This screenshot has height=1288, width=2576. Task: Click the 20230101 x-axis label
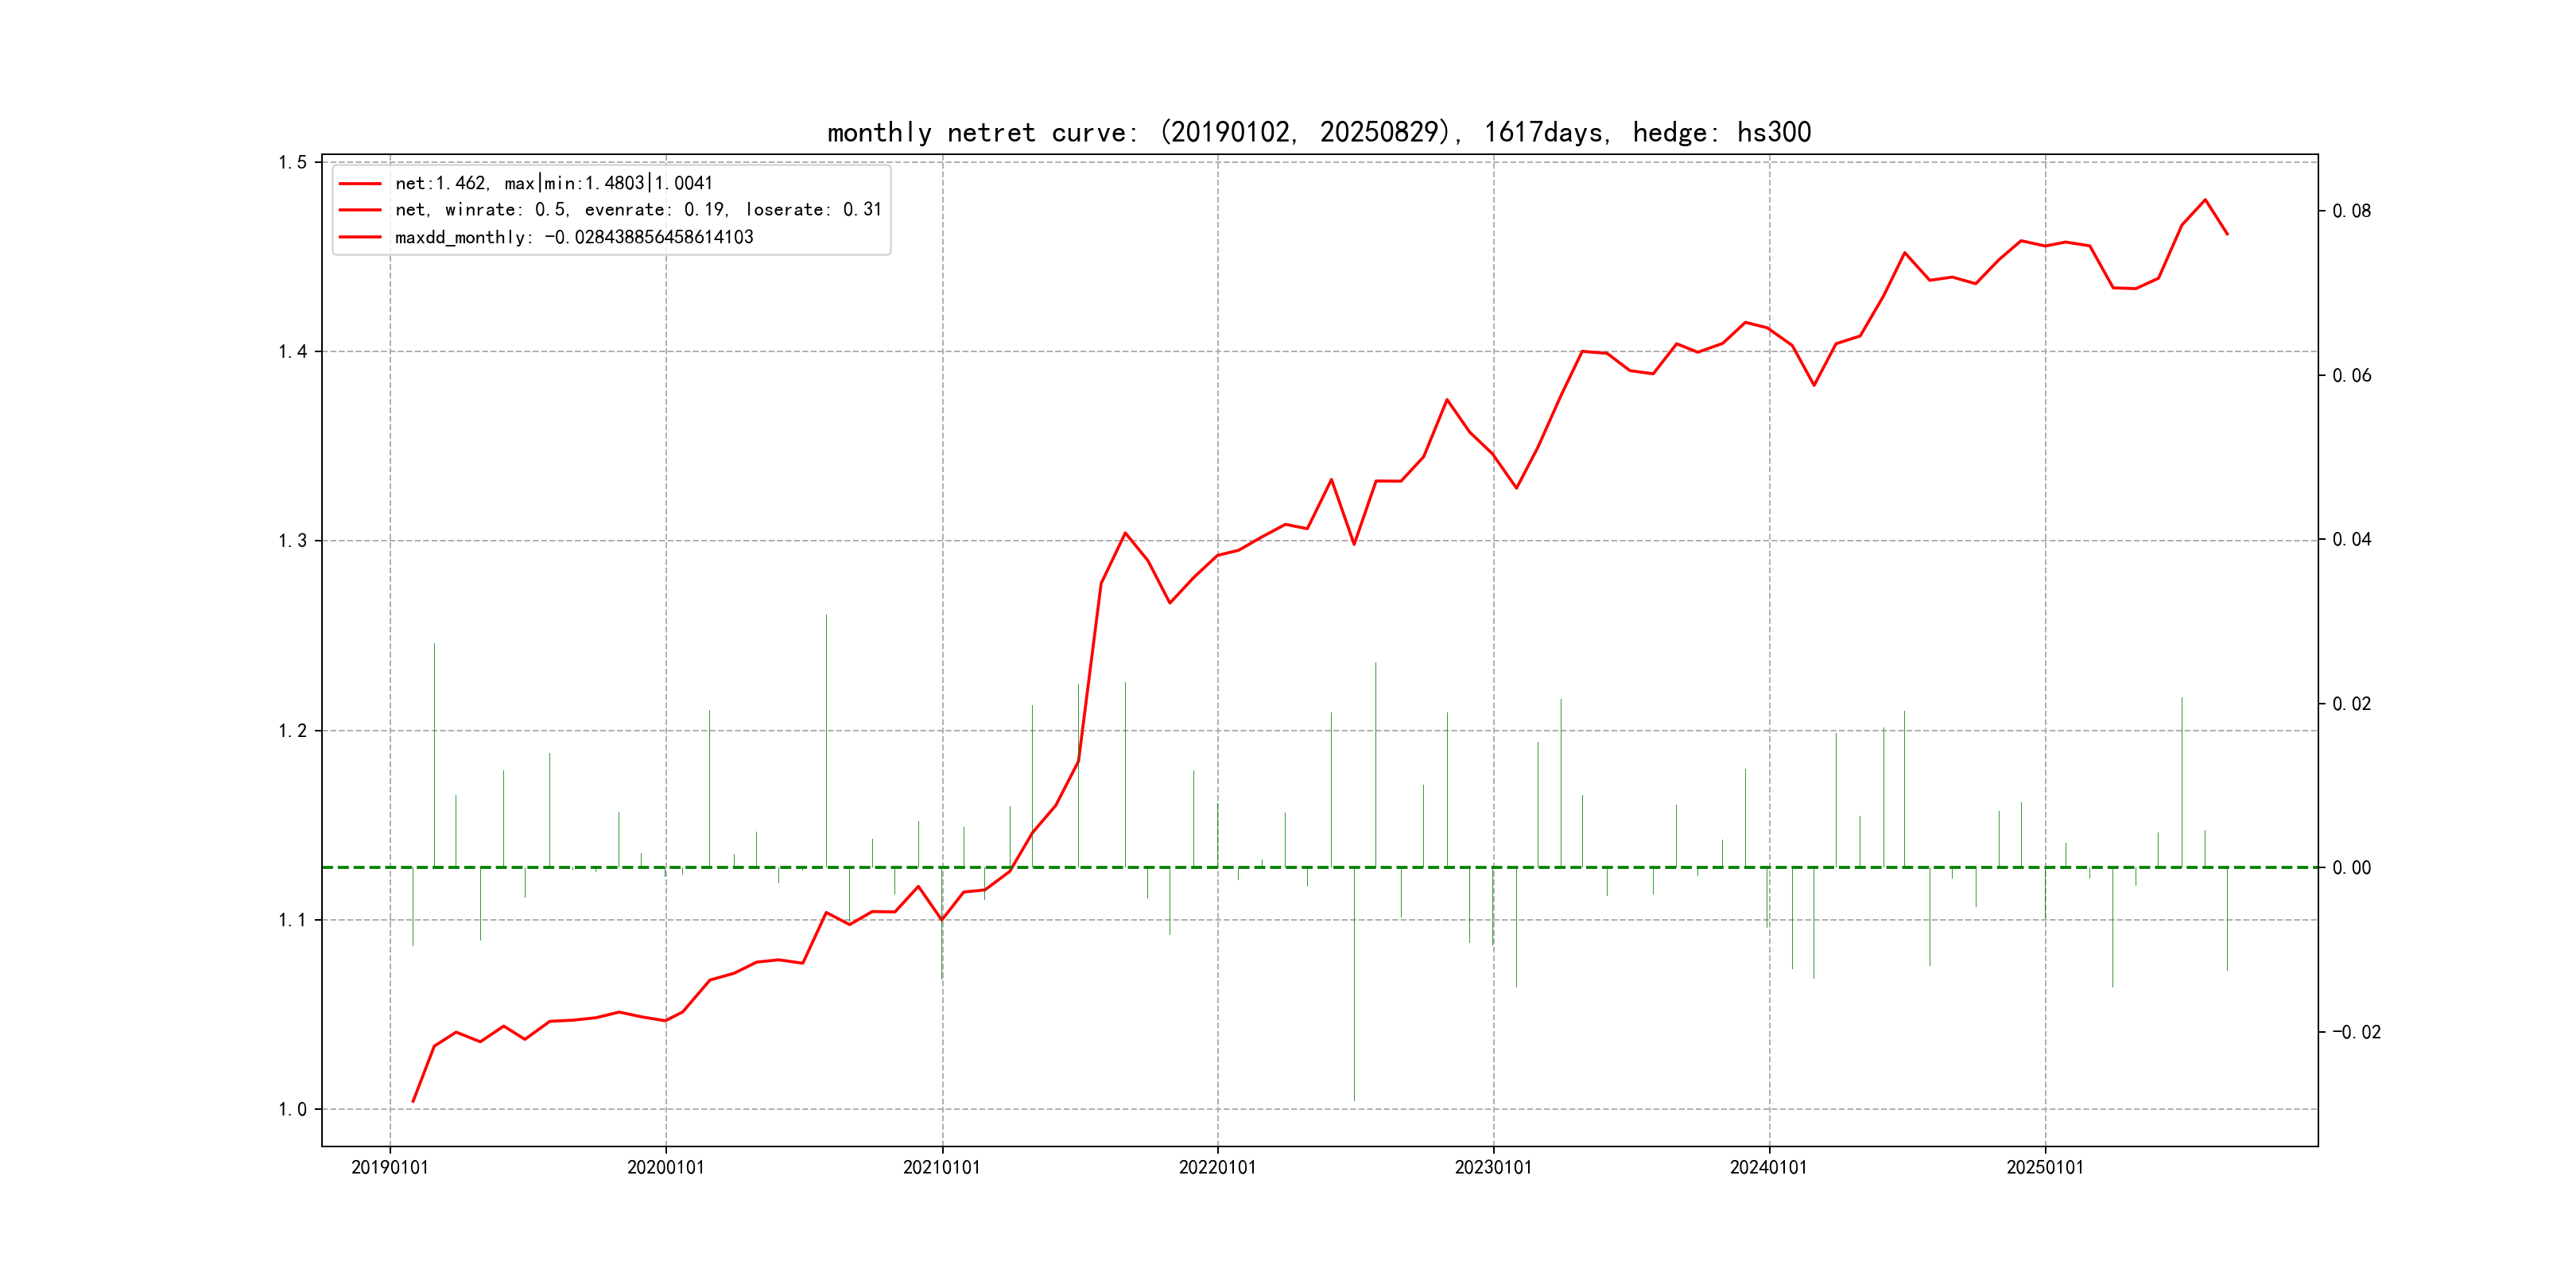click(x=1493, y=1168)
